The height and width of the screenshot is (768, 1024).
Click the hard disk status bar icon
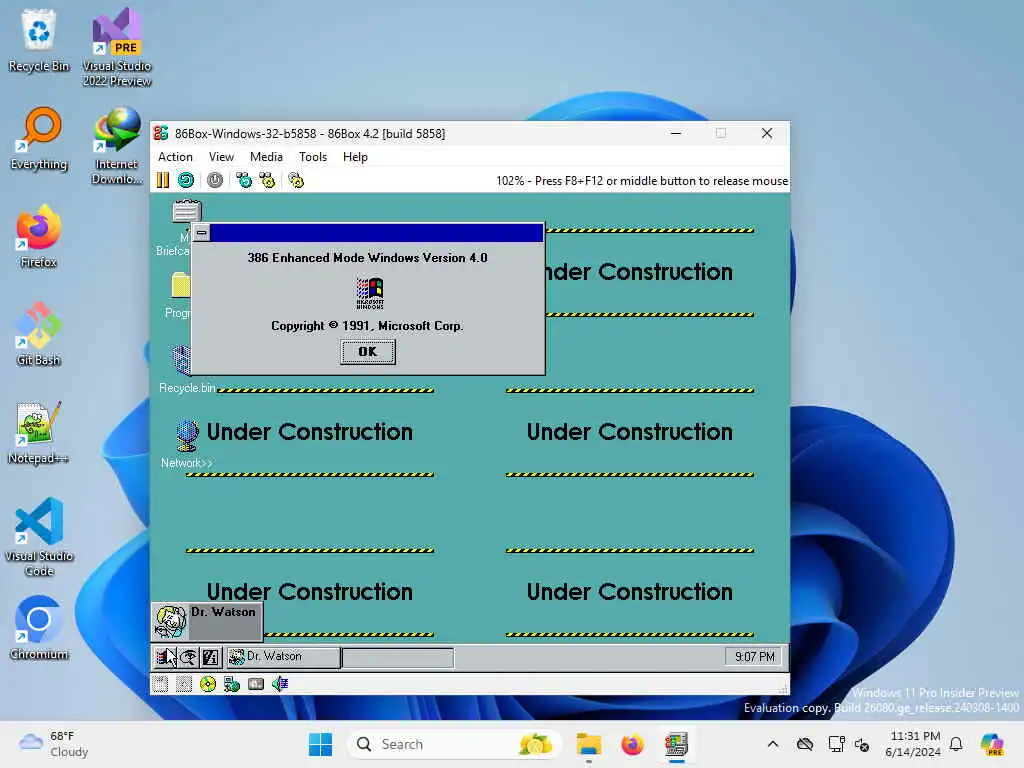256,684
